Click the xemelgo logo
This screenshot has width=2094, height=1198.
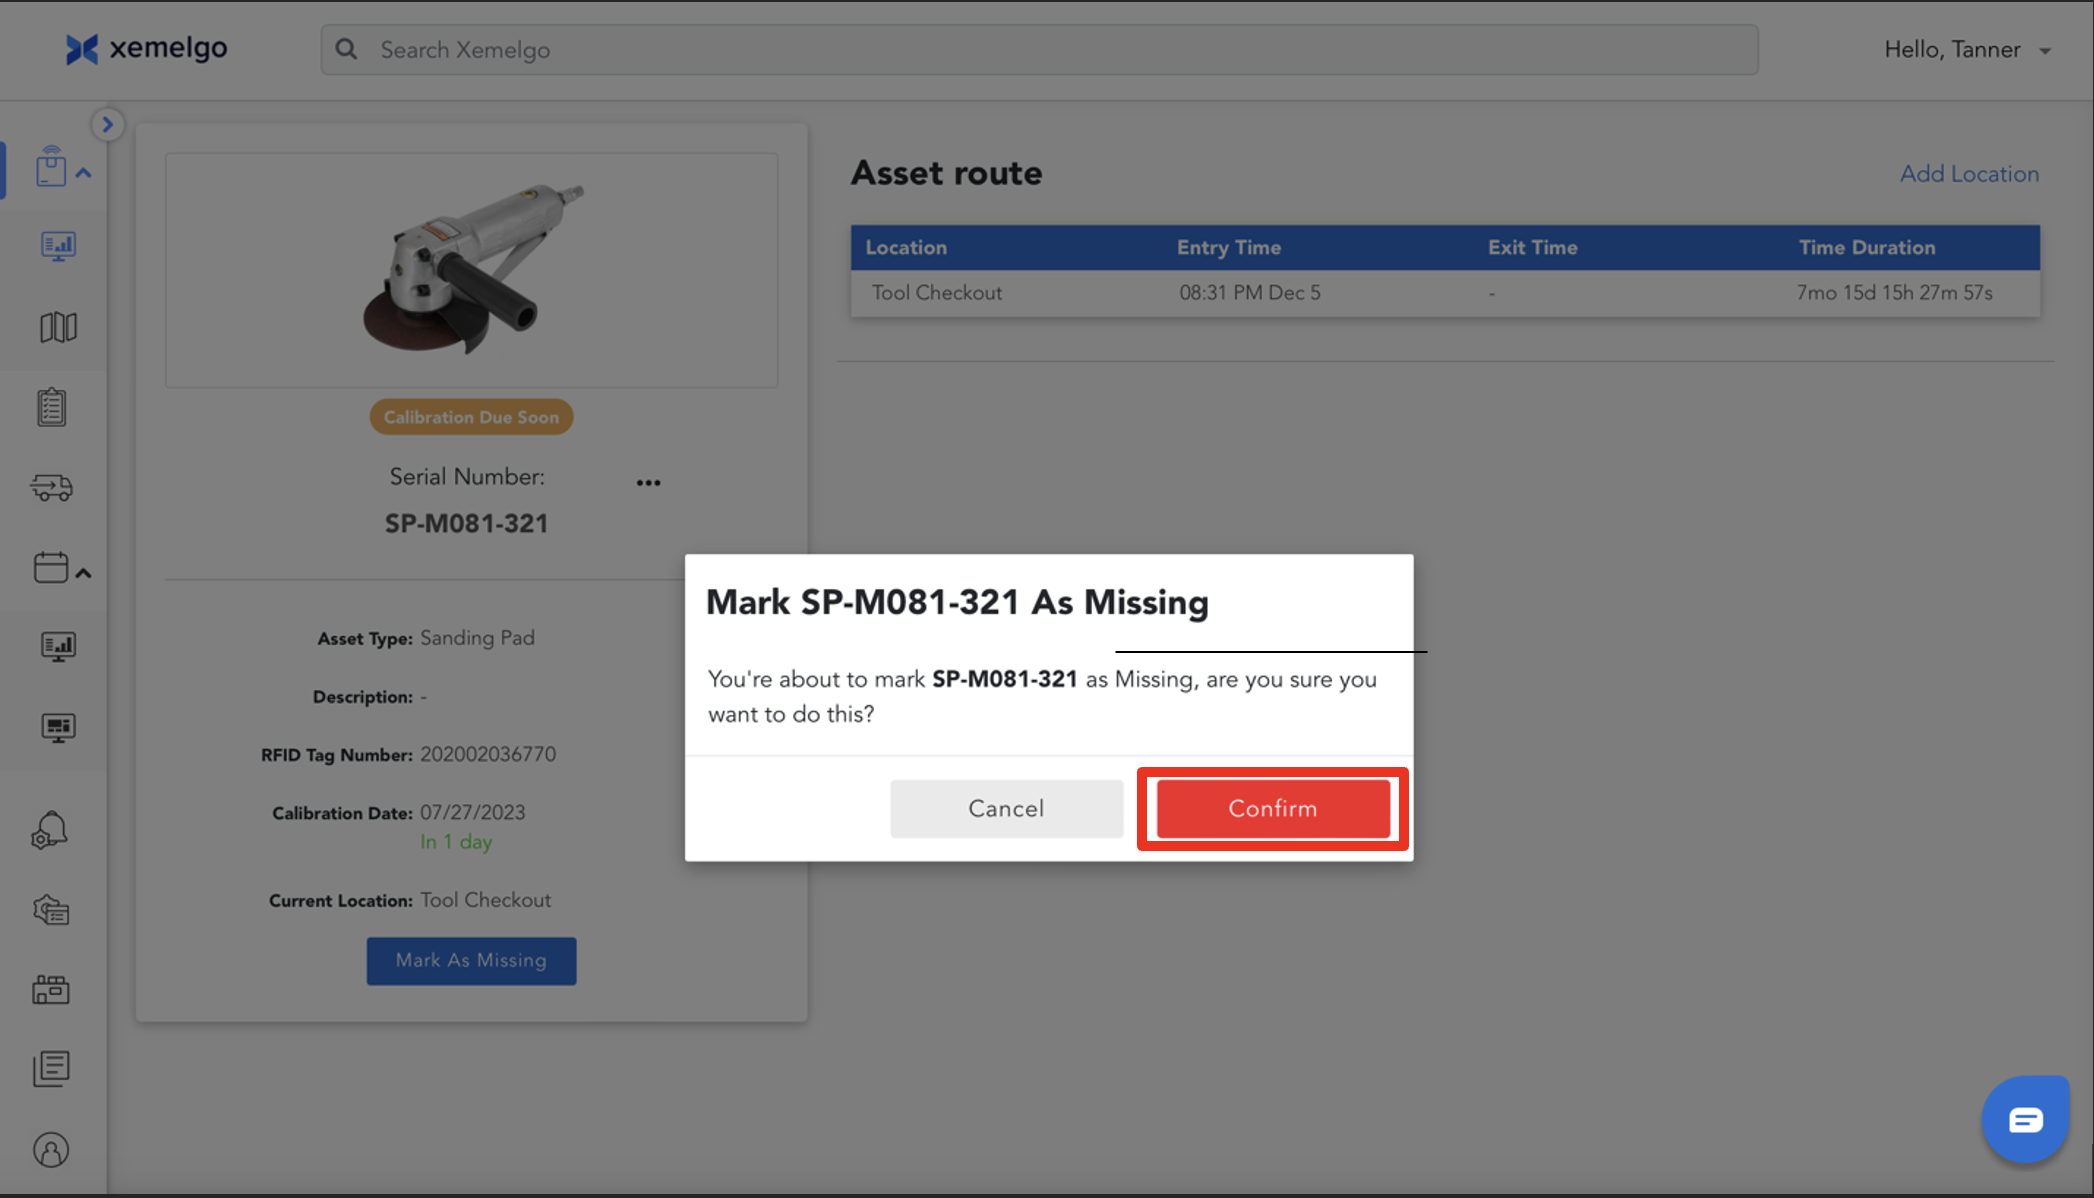pos(147,48)
